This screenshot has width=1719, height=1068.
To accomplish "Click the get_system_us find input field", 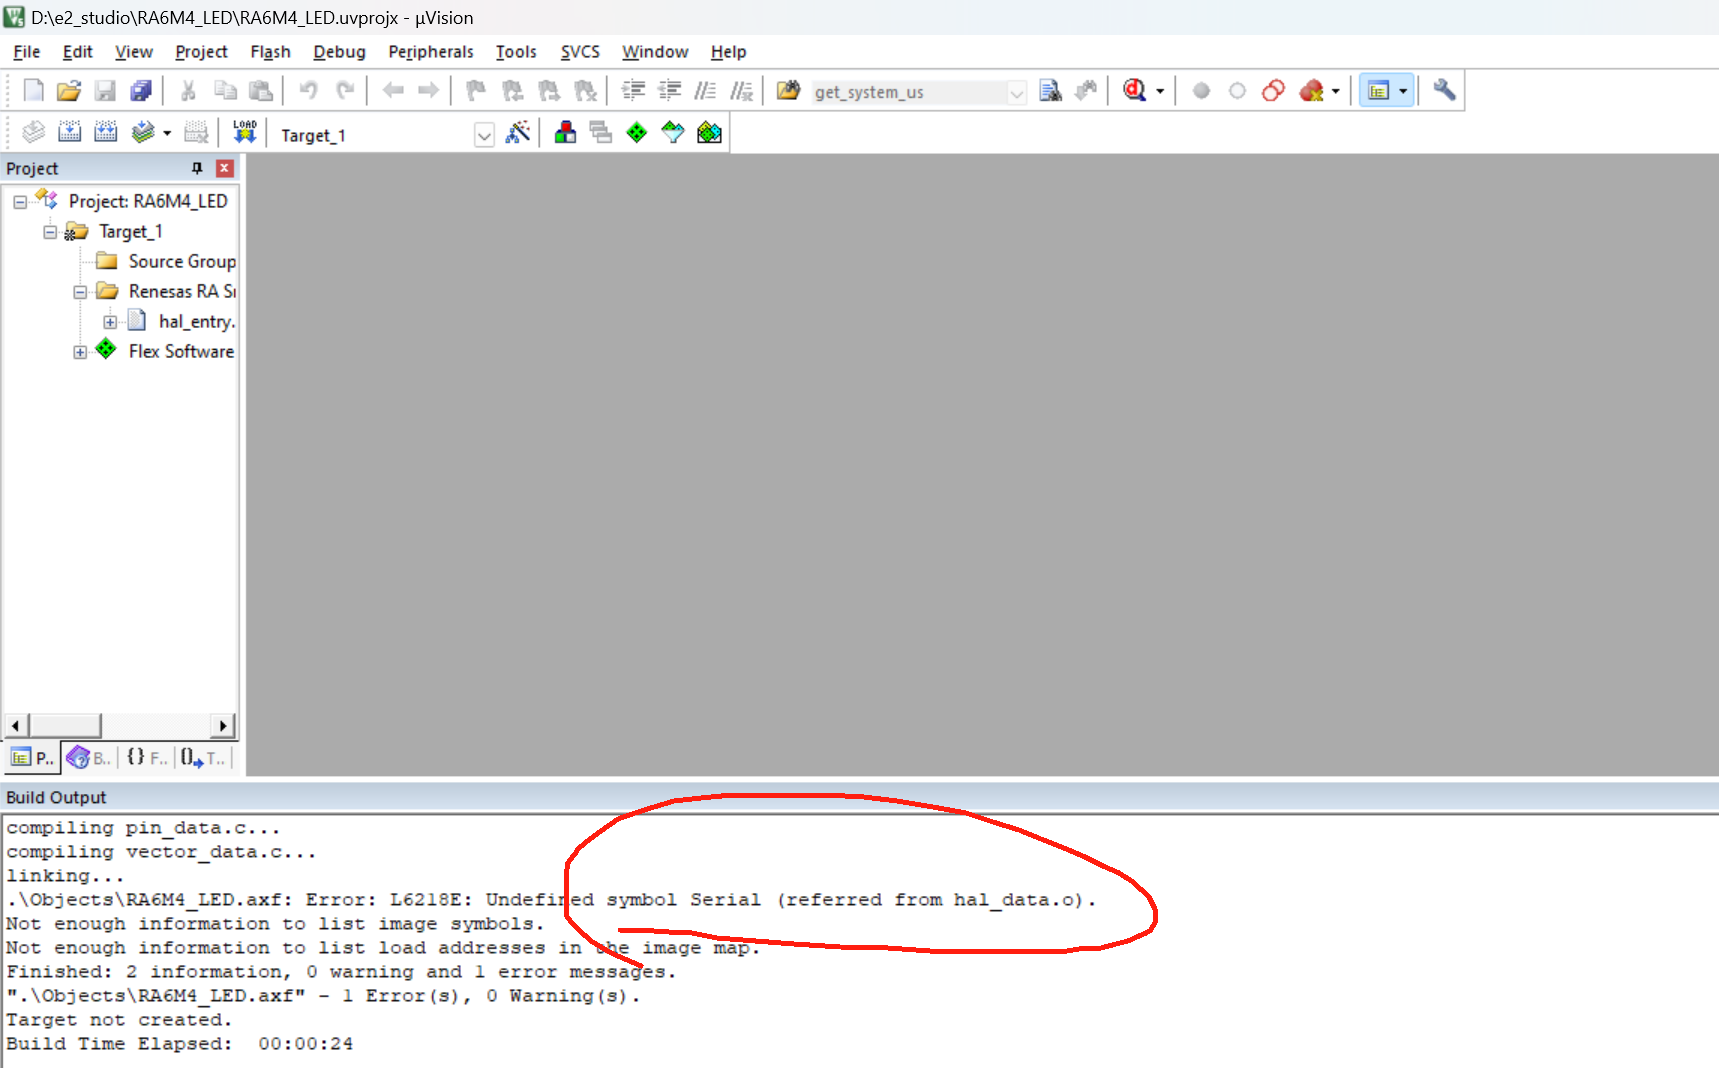I will coord(909,93).
